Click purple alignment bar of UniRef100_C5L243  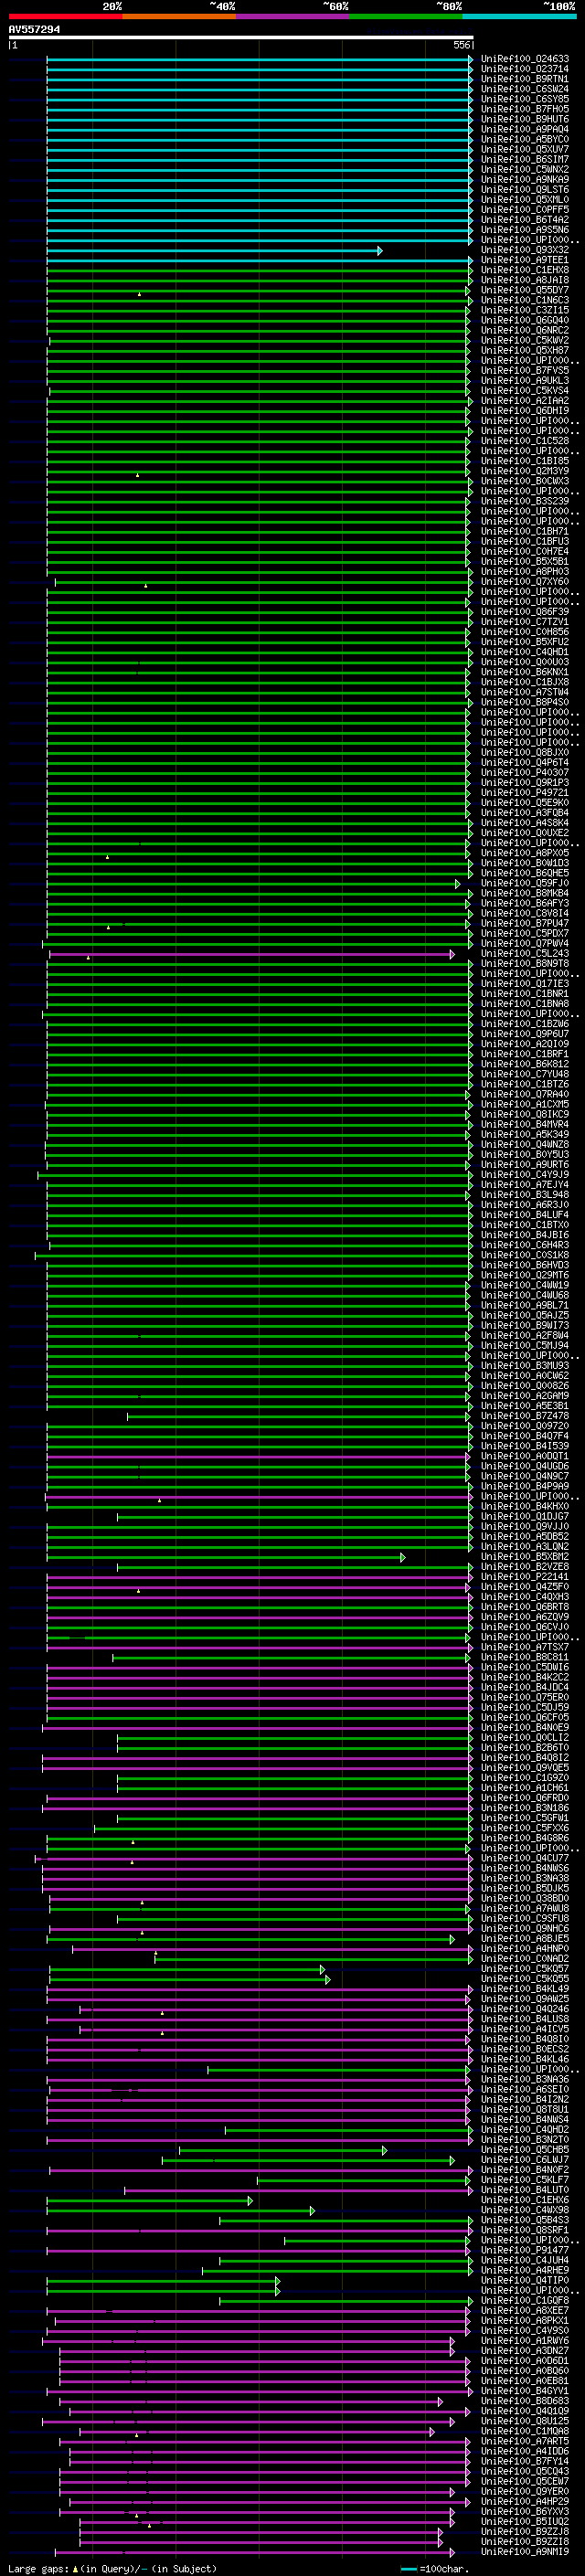[251, 954]
